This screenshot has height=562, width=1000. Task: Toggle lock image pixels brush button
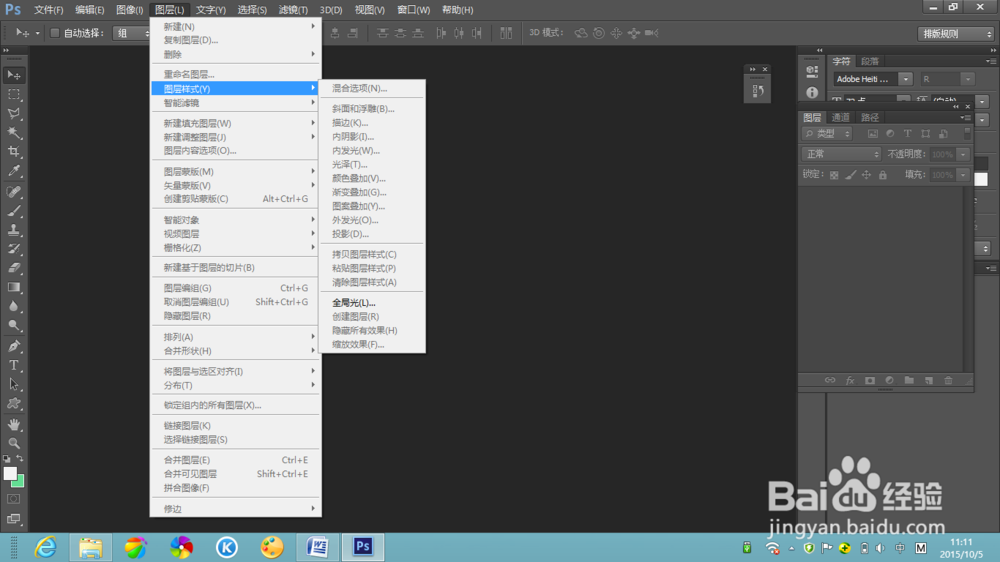click(x=850, y=175)
